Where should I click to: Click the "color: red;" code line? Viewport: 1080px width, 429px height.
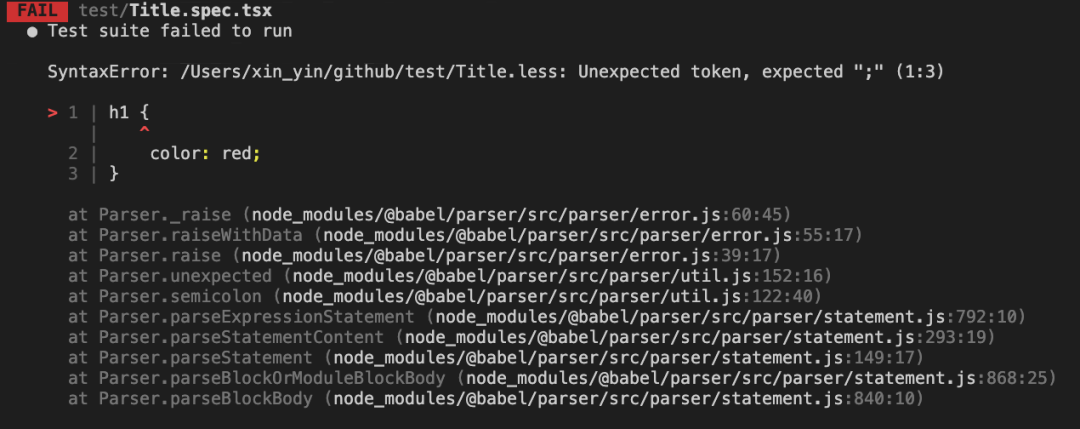coord(205,153)
